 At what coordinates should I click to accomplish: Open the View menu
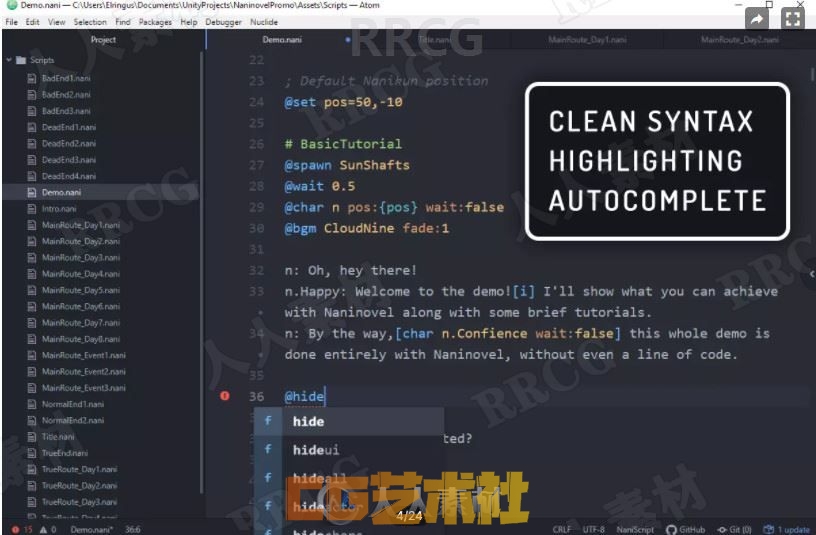click(x=56, y=22)
